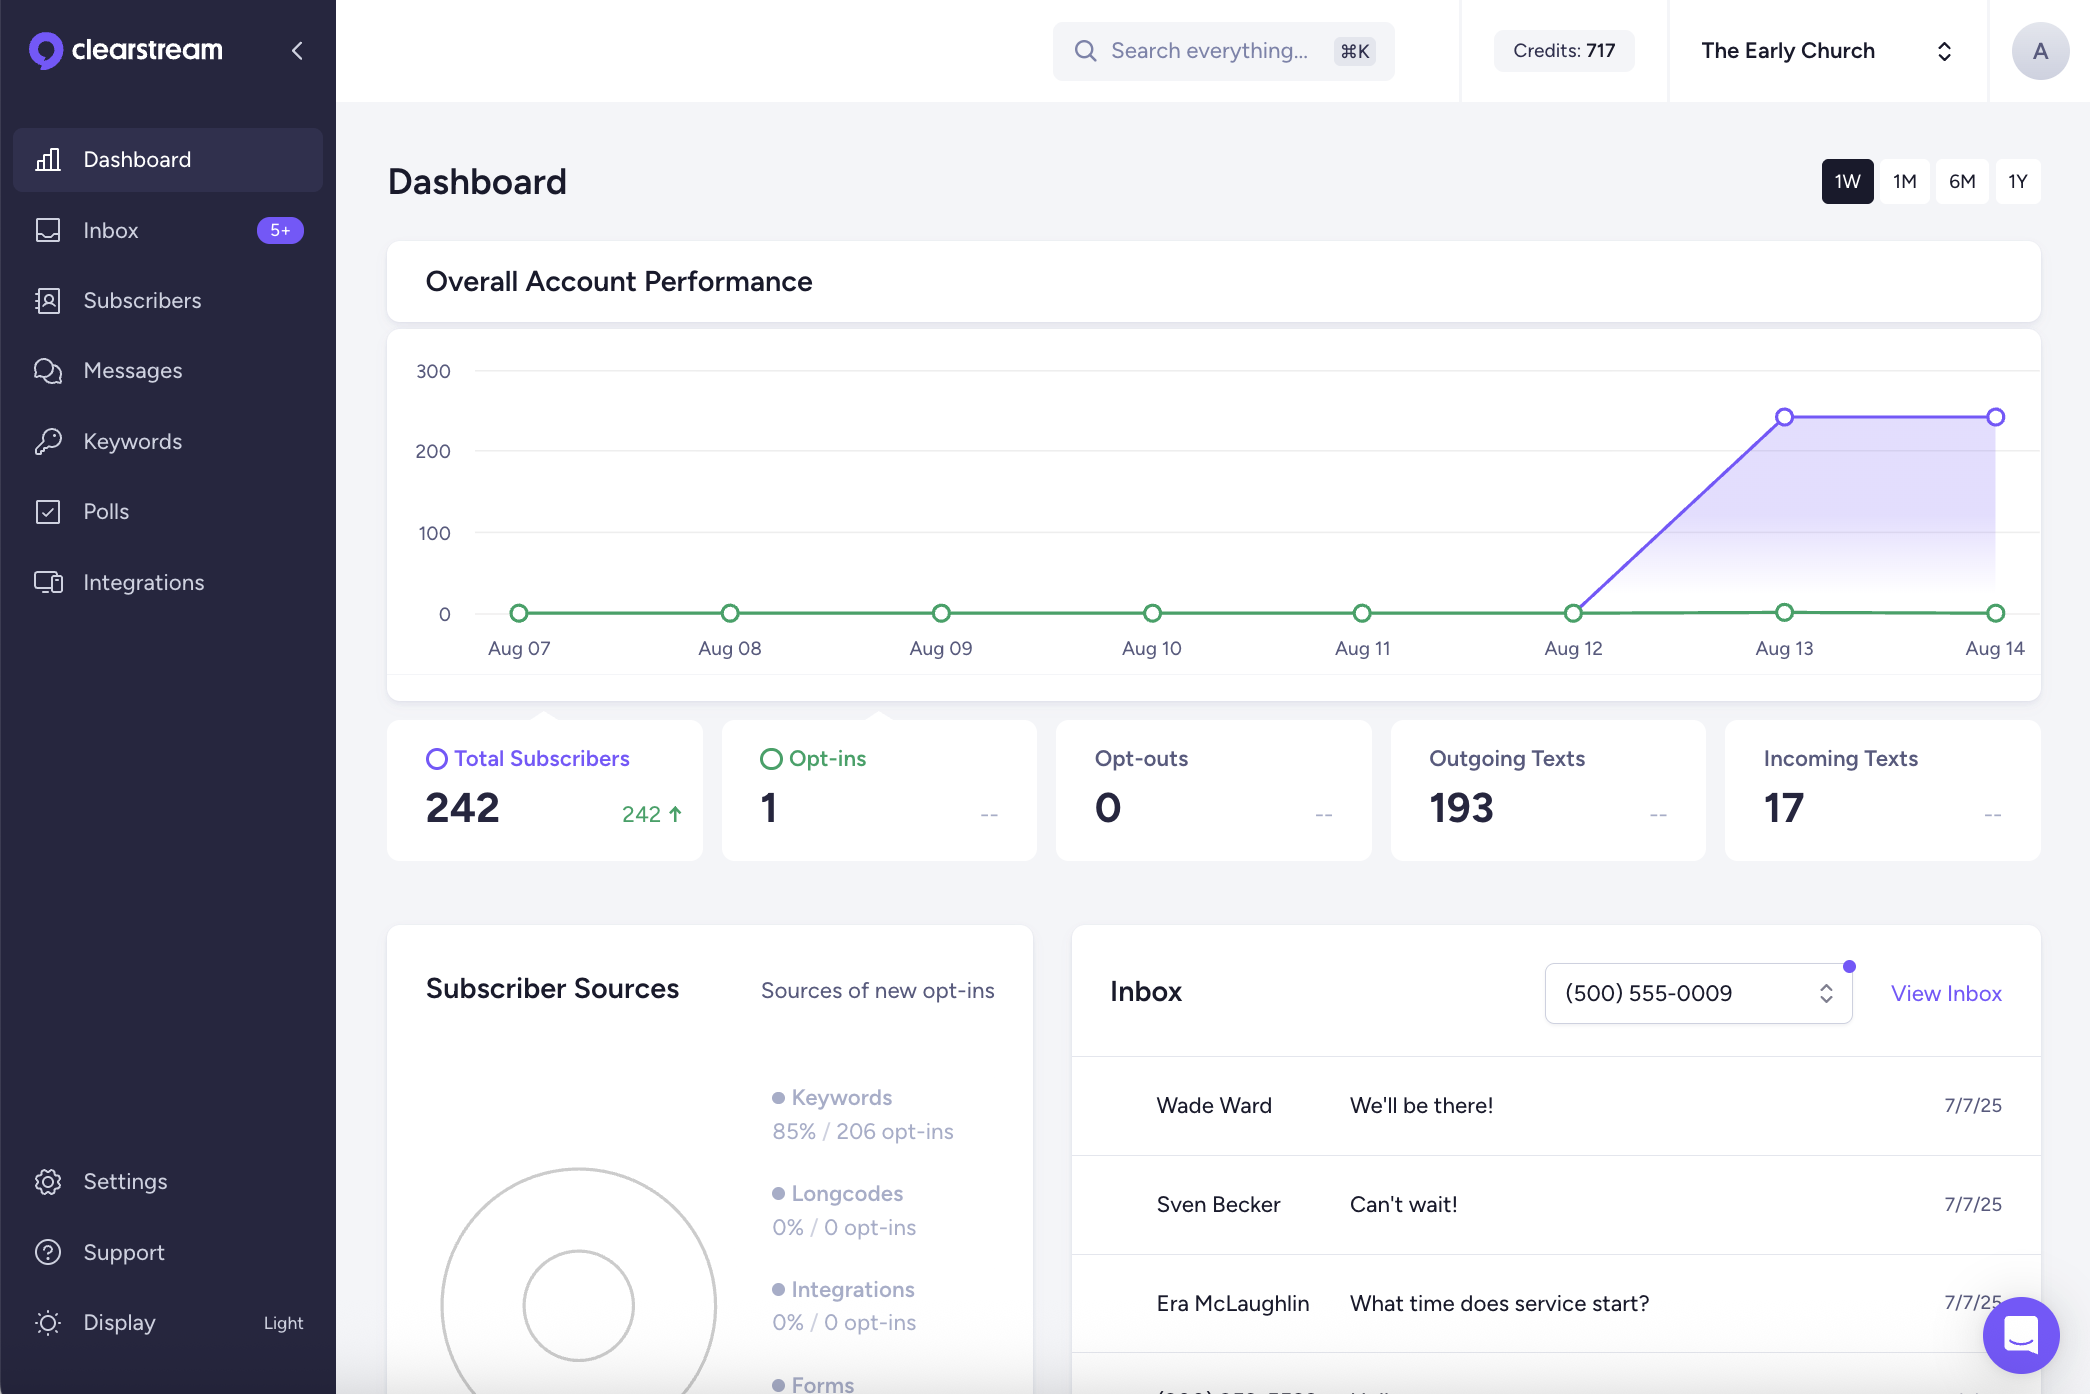Click the clearstream logo

point(123,50)
